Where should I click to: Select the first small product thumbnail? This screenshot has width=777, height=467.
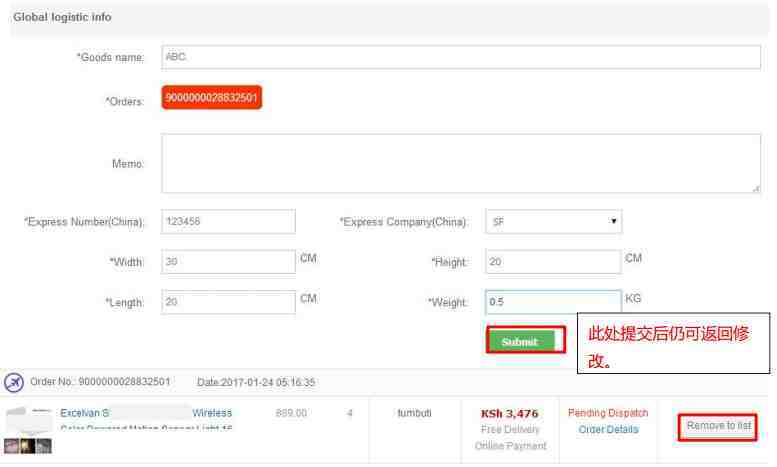11,446
